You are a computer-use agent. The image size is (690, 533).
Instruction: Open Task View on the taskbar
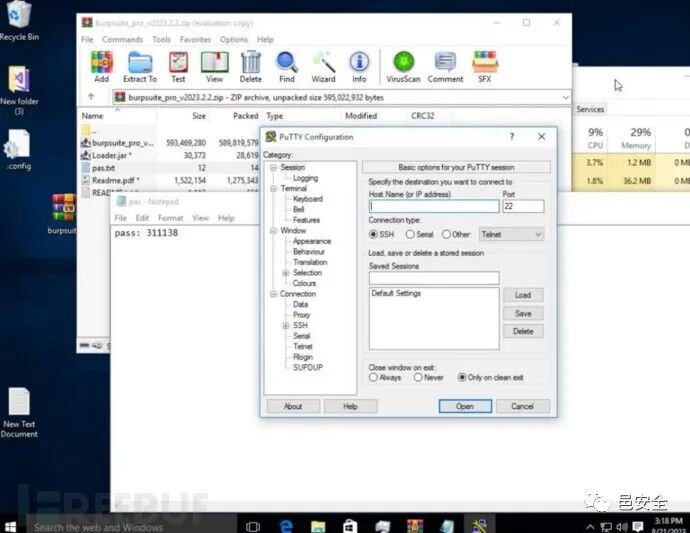click(253, 526)
